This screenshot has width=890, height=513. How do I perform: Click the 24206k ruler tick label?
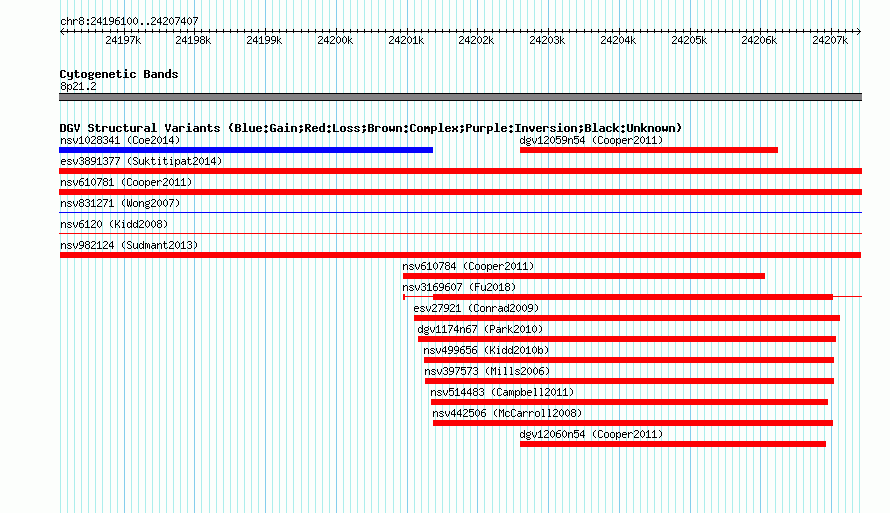coord(759,40)
